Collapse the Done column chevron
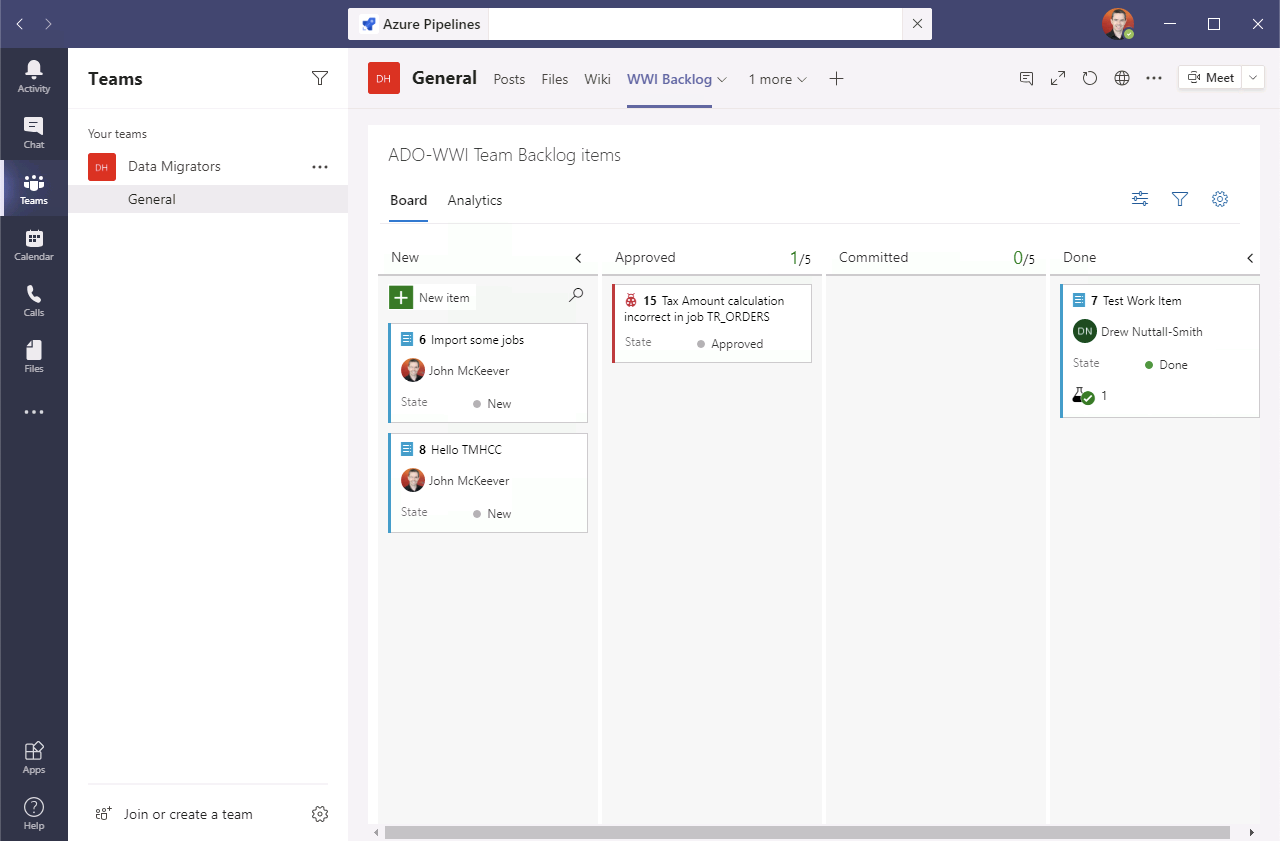The height and width of the screenshot is (841, 1280). pos(1250,258)
